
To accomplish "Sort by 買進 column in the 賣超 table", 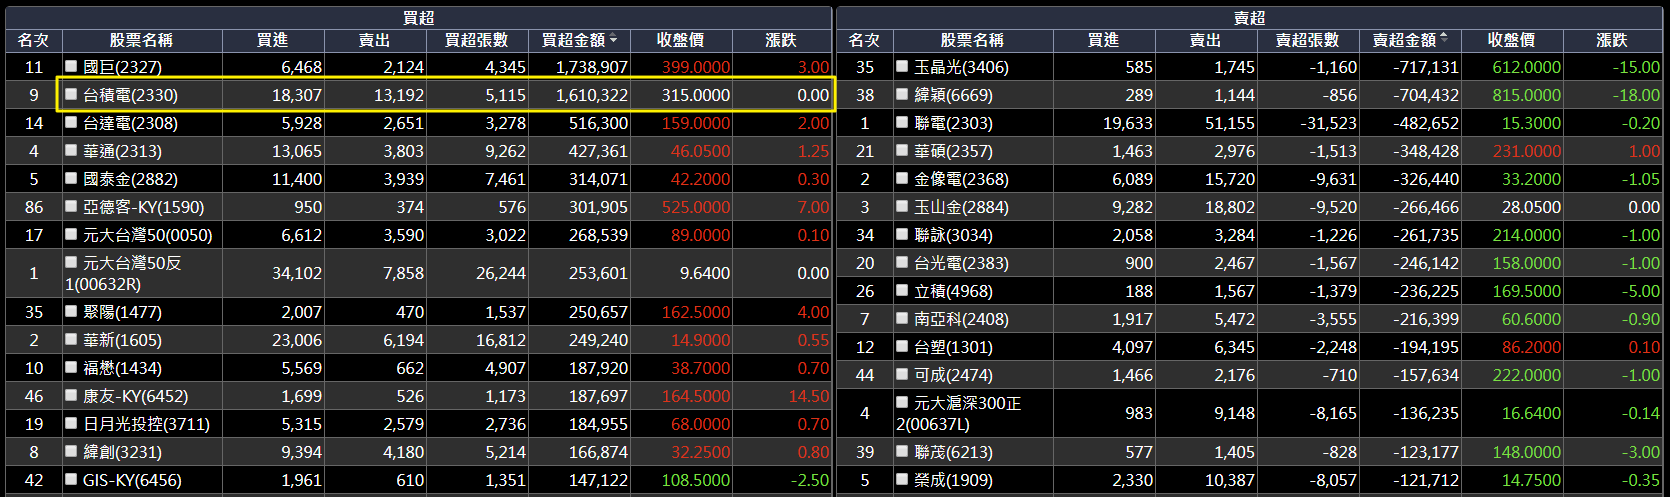I will tap(1103, 40).
